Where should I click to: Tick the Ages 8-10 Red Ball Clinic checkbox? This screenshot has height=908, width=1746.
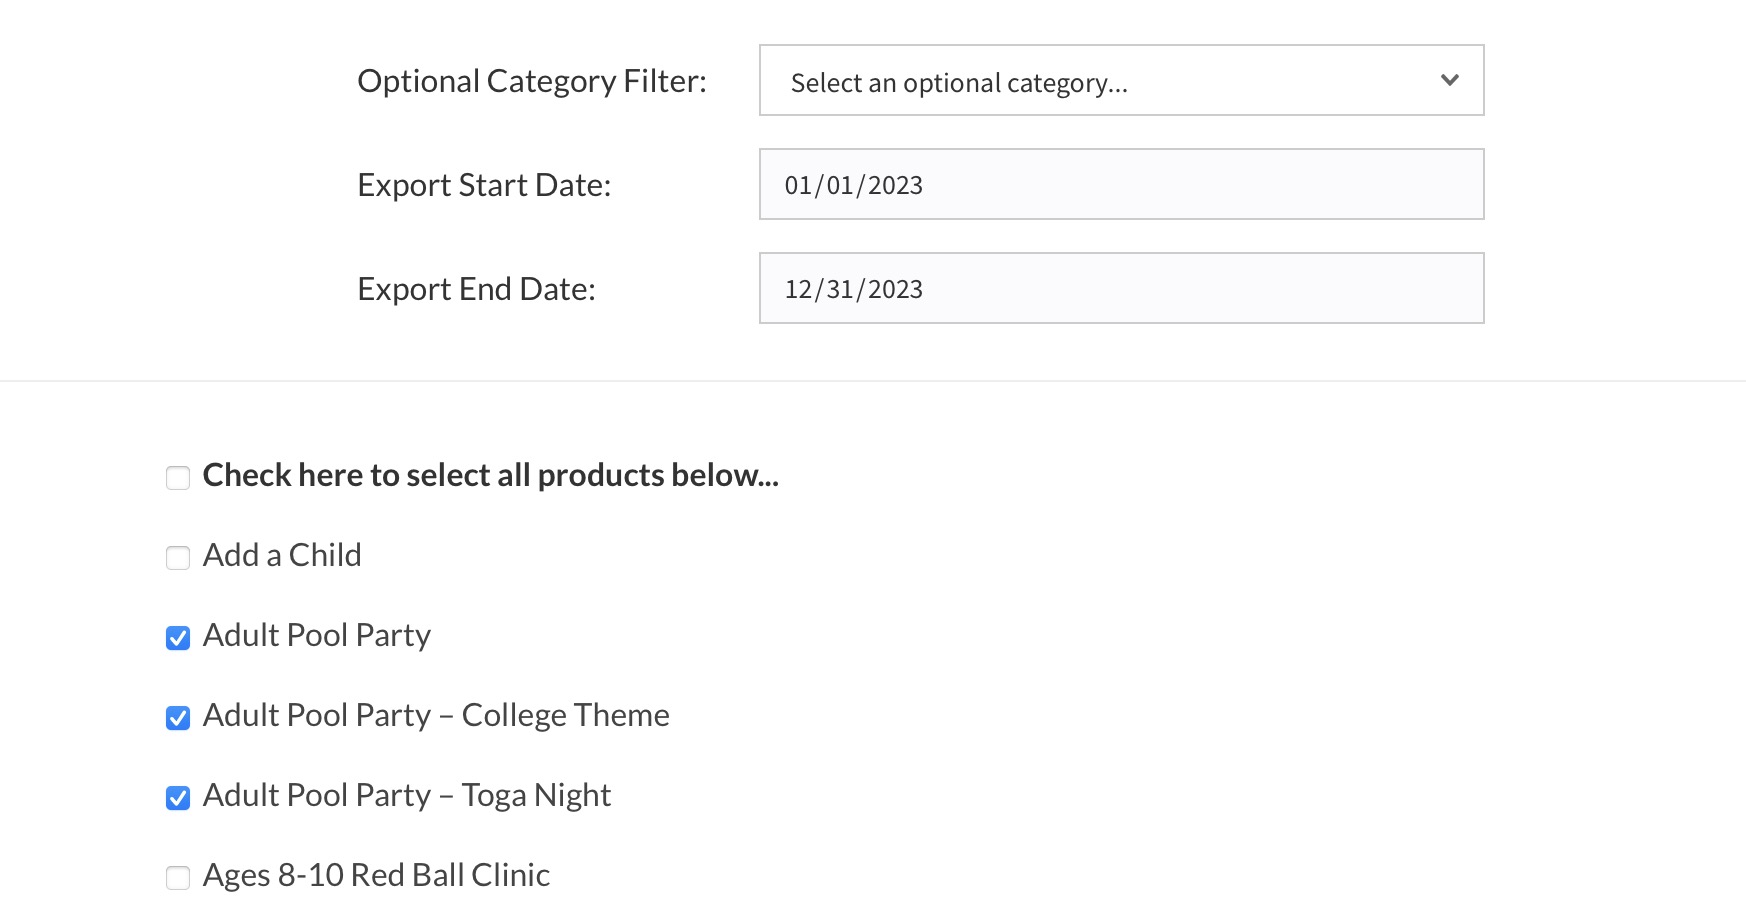178,878
